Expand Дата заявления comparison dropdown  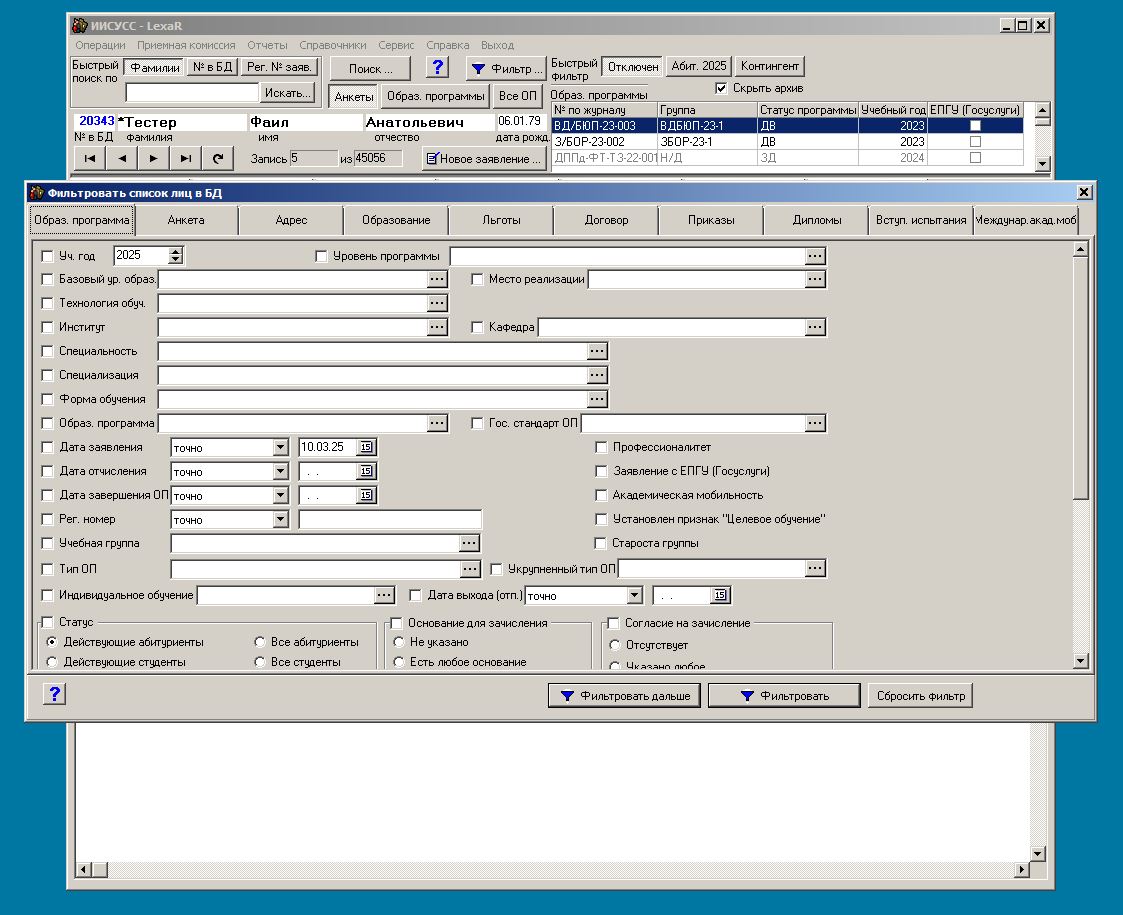click(280, 448)
